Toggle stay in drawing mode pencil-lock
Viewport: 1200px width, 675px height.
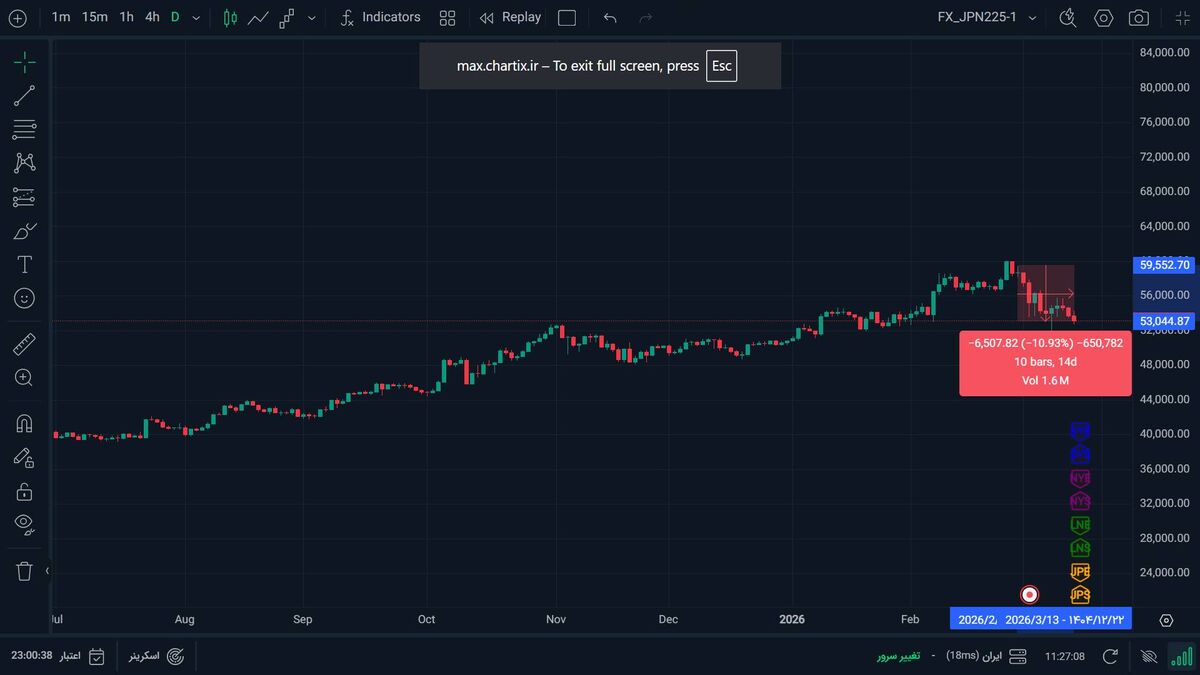click(25, 458)
